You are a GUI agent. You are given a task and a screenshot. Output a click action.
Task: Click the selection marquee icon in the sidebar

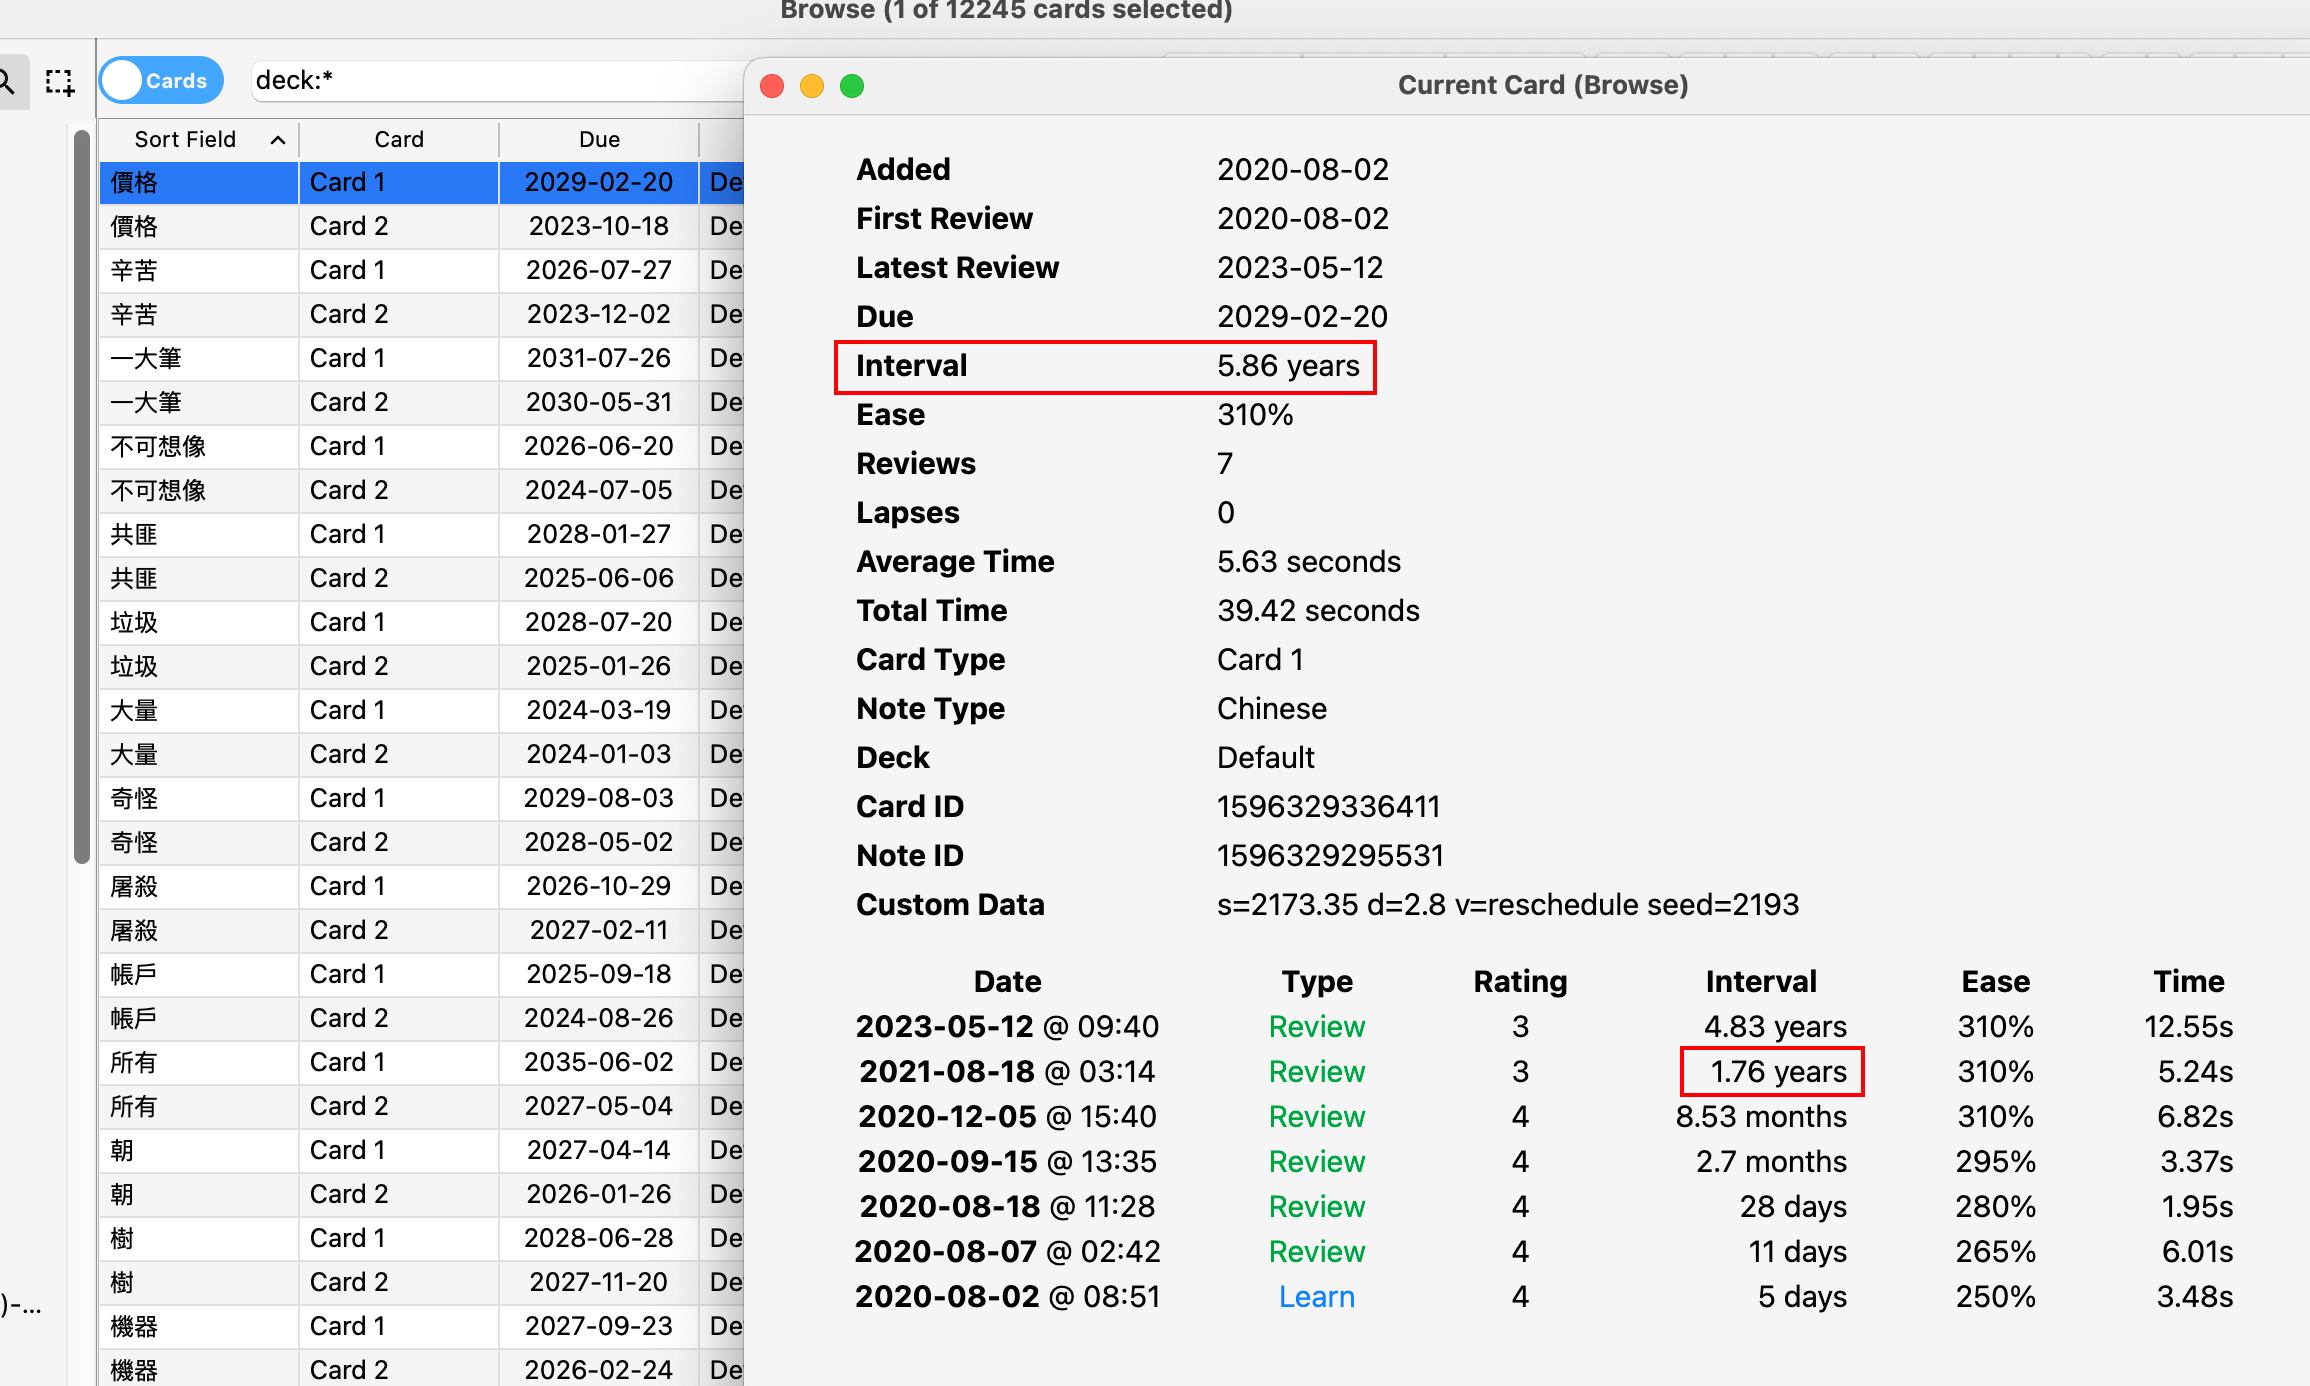59,82
